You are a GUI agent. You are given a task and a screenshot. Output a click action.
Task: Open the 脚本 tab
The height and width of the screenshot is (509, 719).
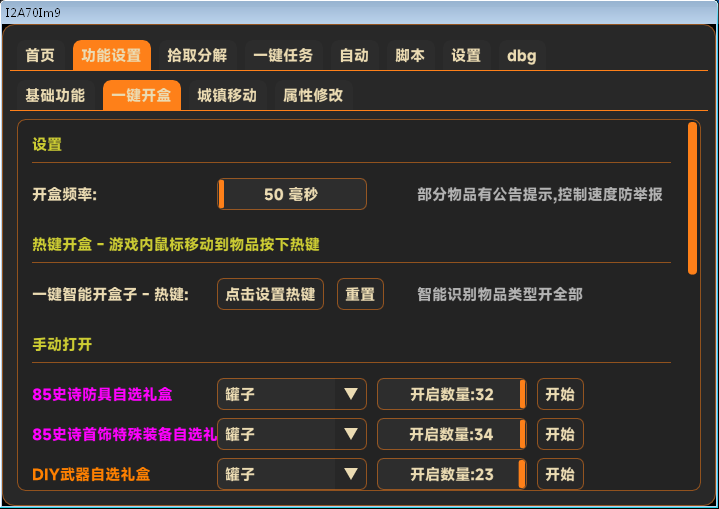pos(410,56)
